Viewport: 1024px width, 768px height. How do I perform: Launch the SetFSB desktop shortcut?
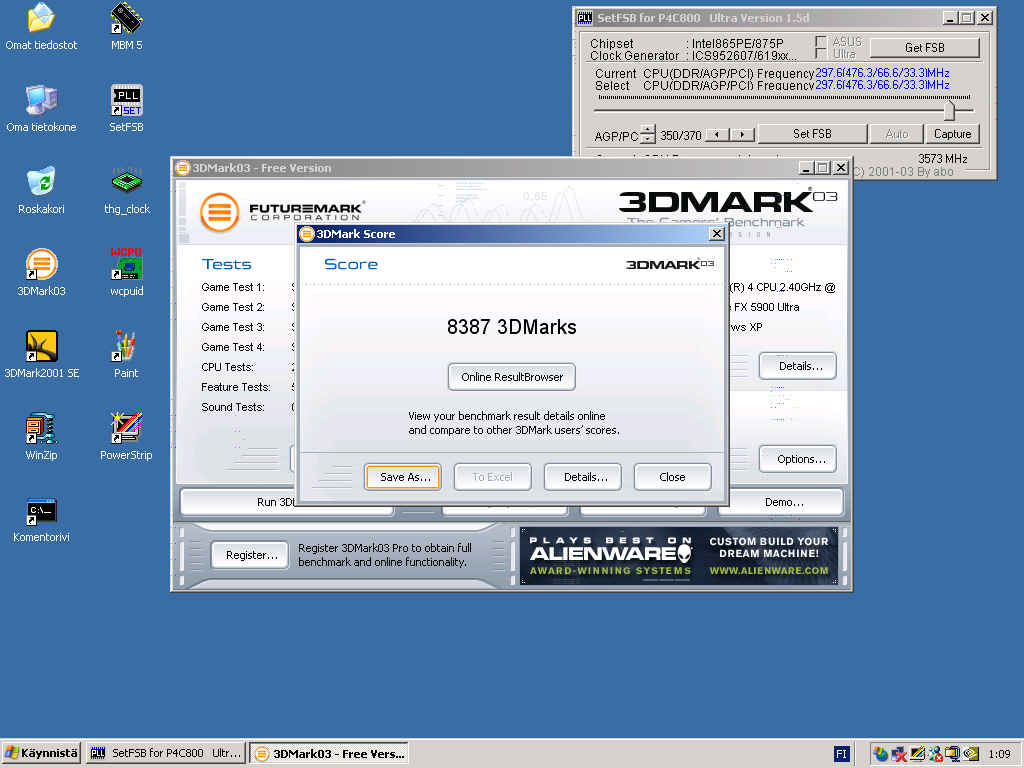click(x=126, y=102)
